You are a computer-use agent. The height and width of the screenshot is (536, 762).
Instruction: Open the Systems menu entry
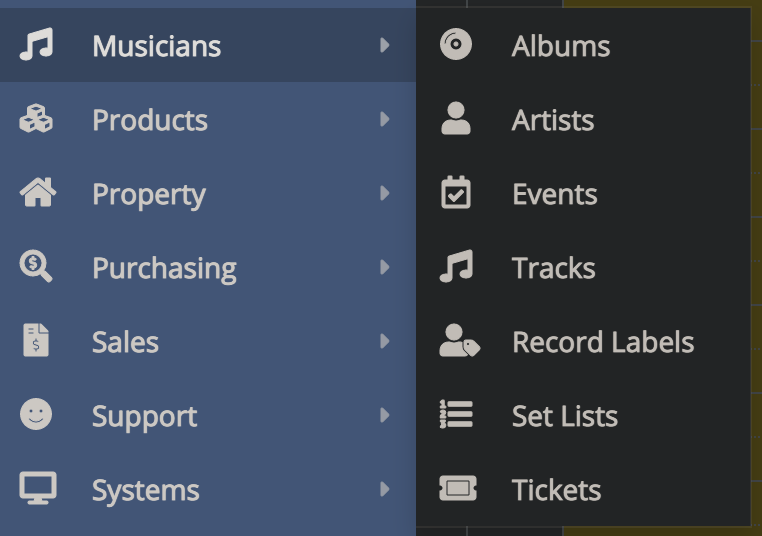pyautogui.click(x=145, y=490)
